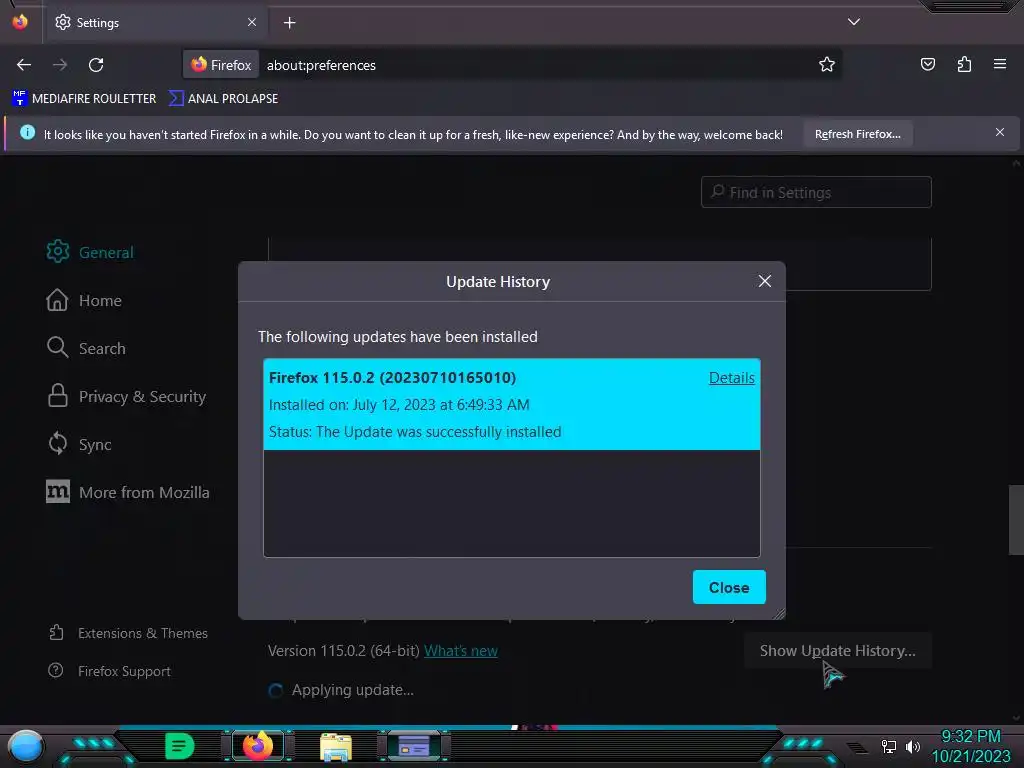Click the update status text line
The image size is (1024, 768).
415,432
